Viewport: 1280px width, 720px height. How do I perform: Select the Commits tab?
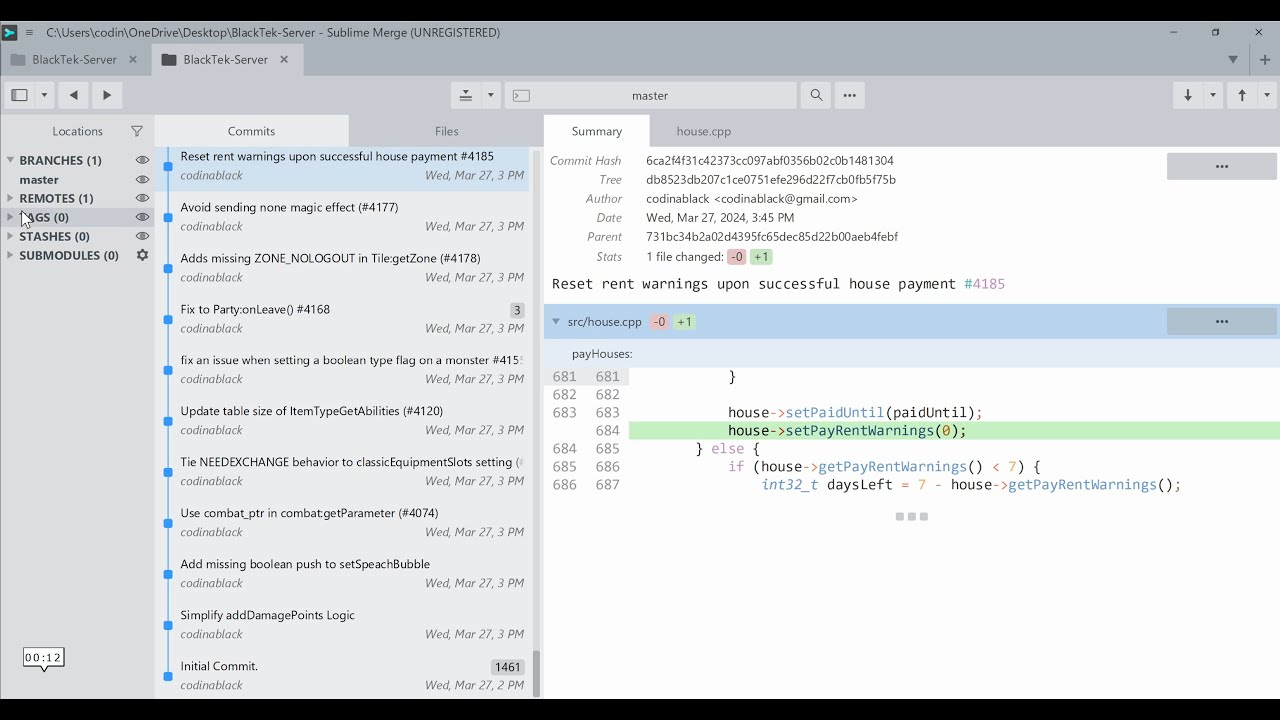tap(251, 131)
